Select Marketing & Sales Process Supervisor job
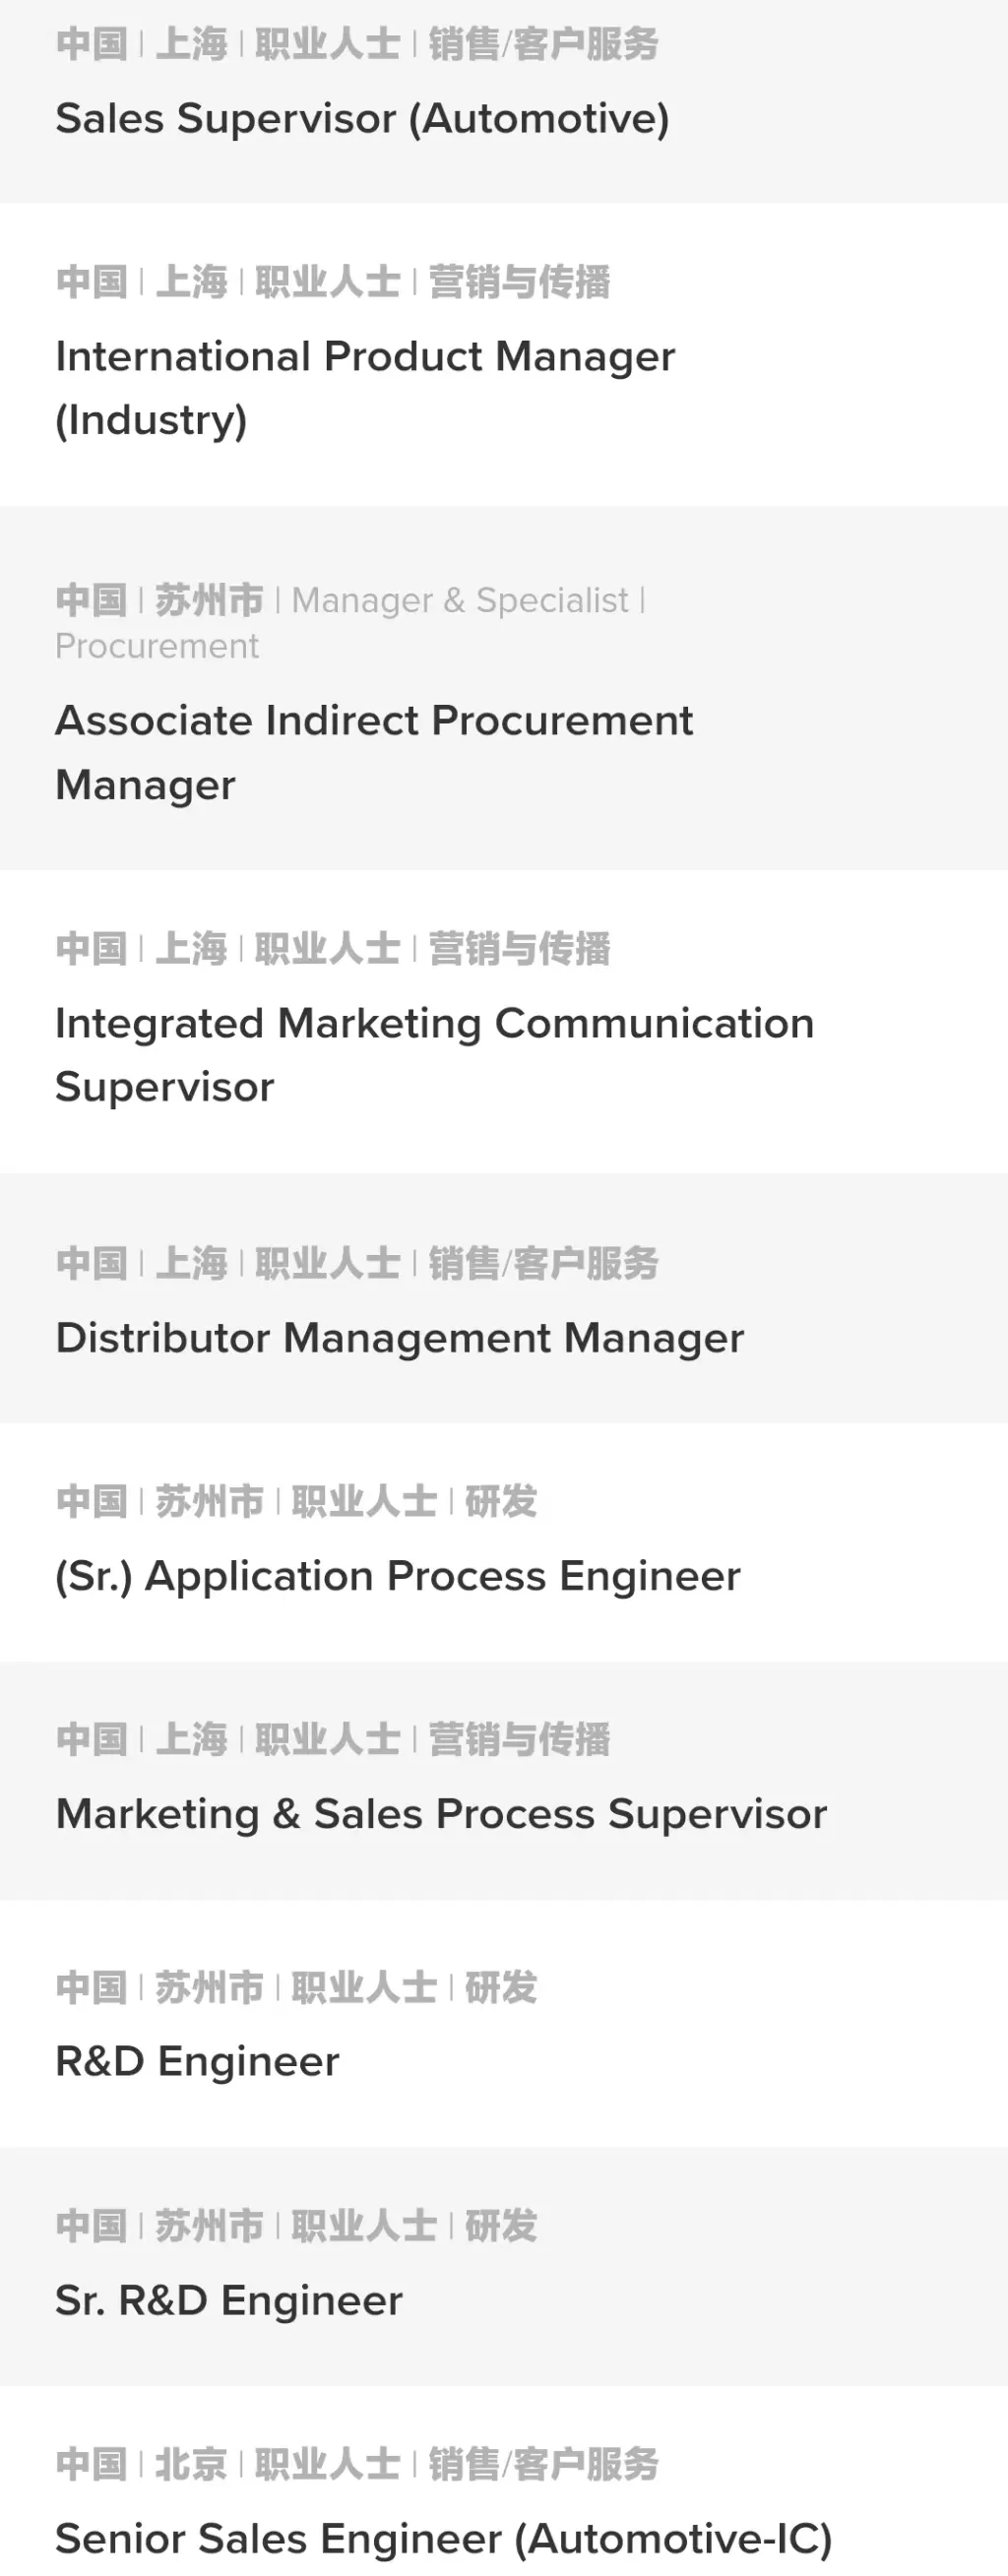The width and height of the screenshot is (1008, 2576). (441, 1814)
